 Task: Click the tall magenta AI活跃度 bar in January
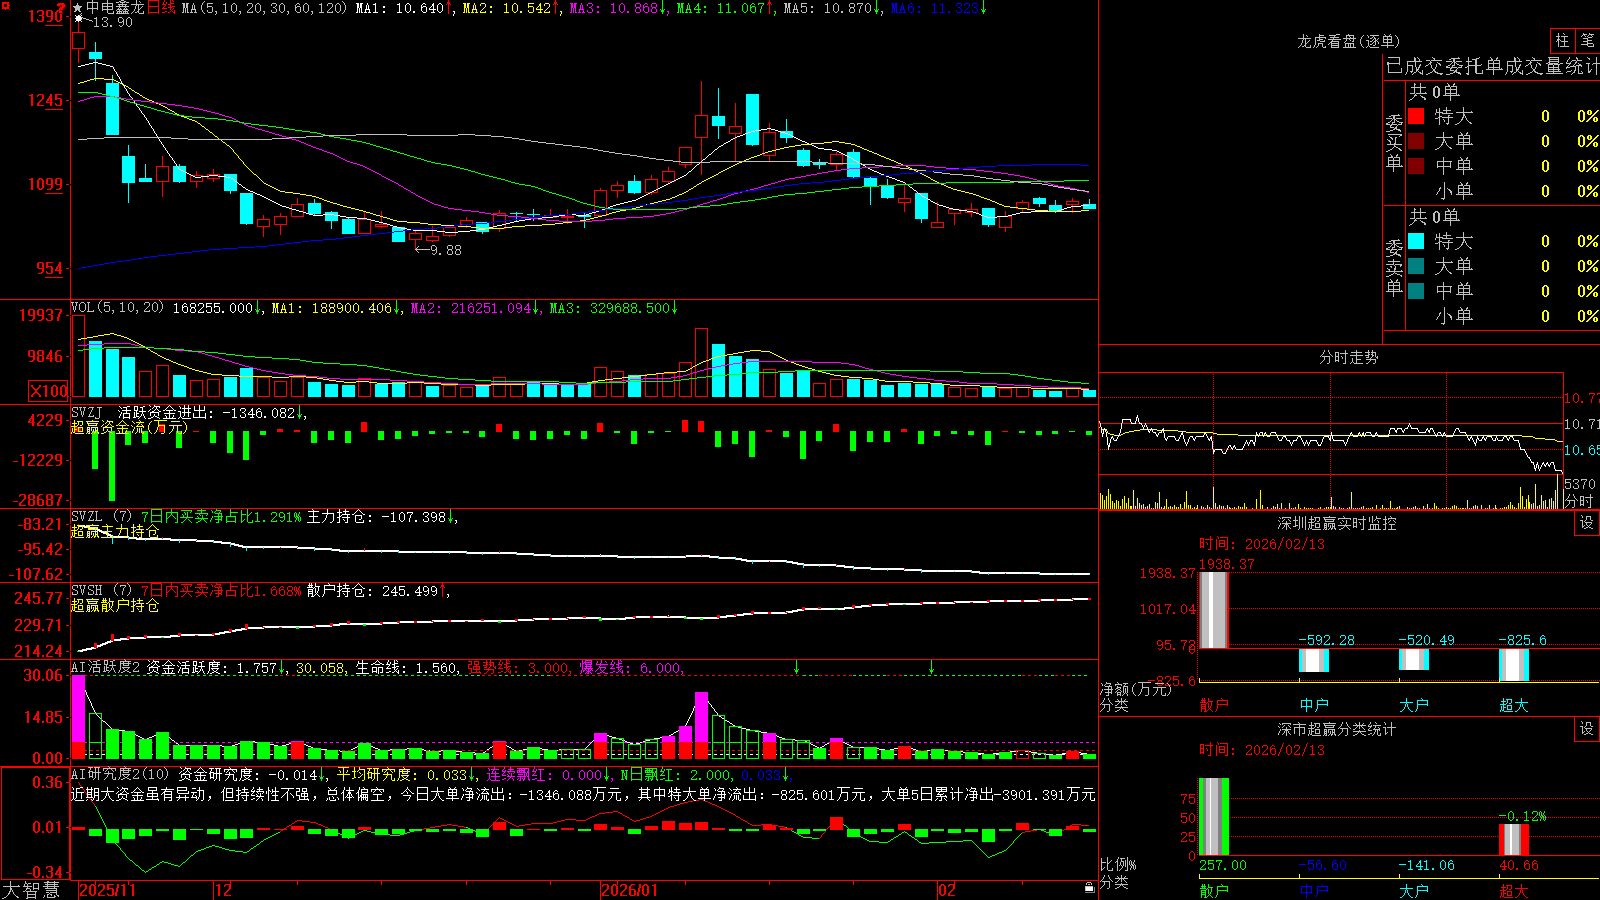coord(701,725)
